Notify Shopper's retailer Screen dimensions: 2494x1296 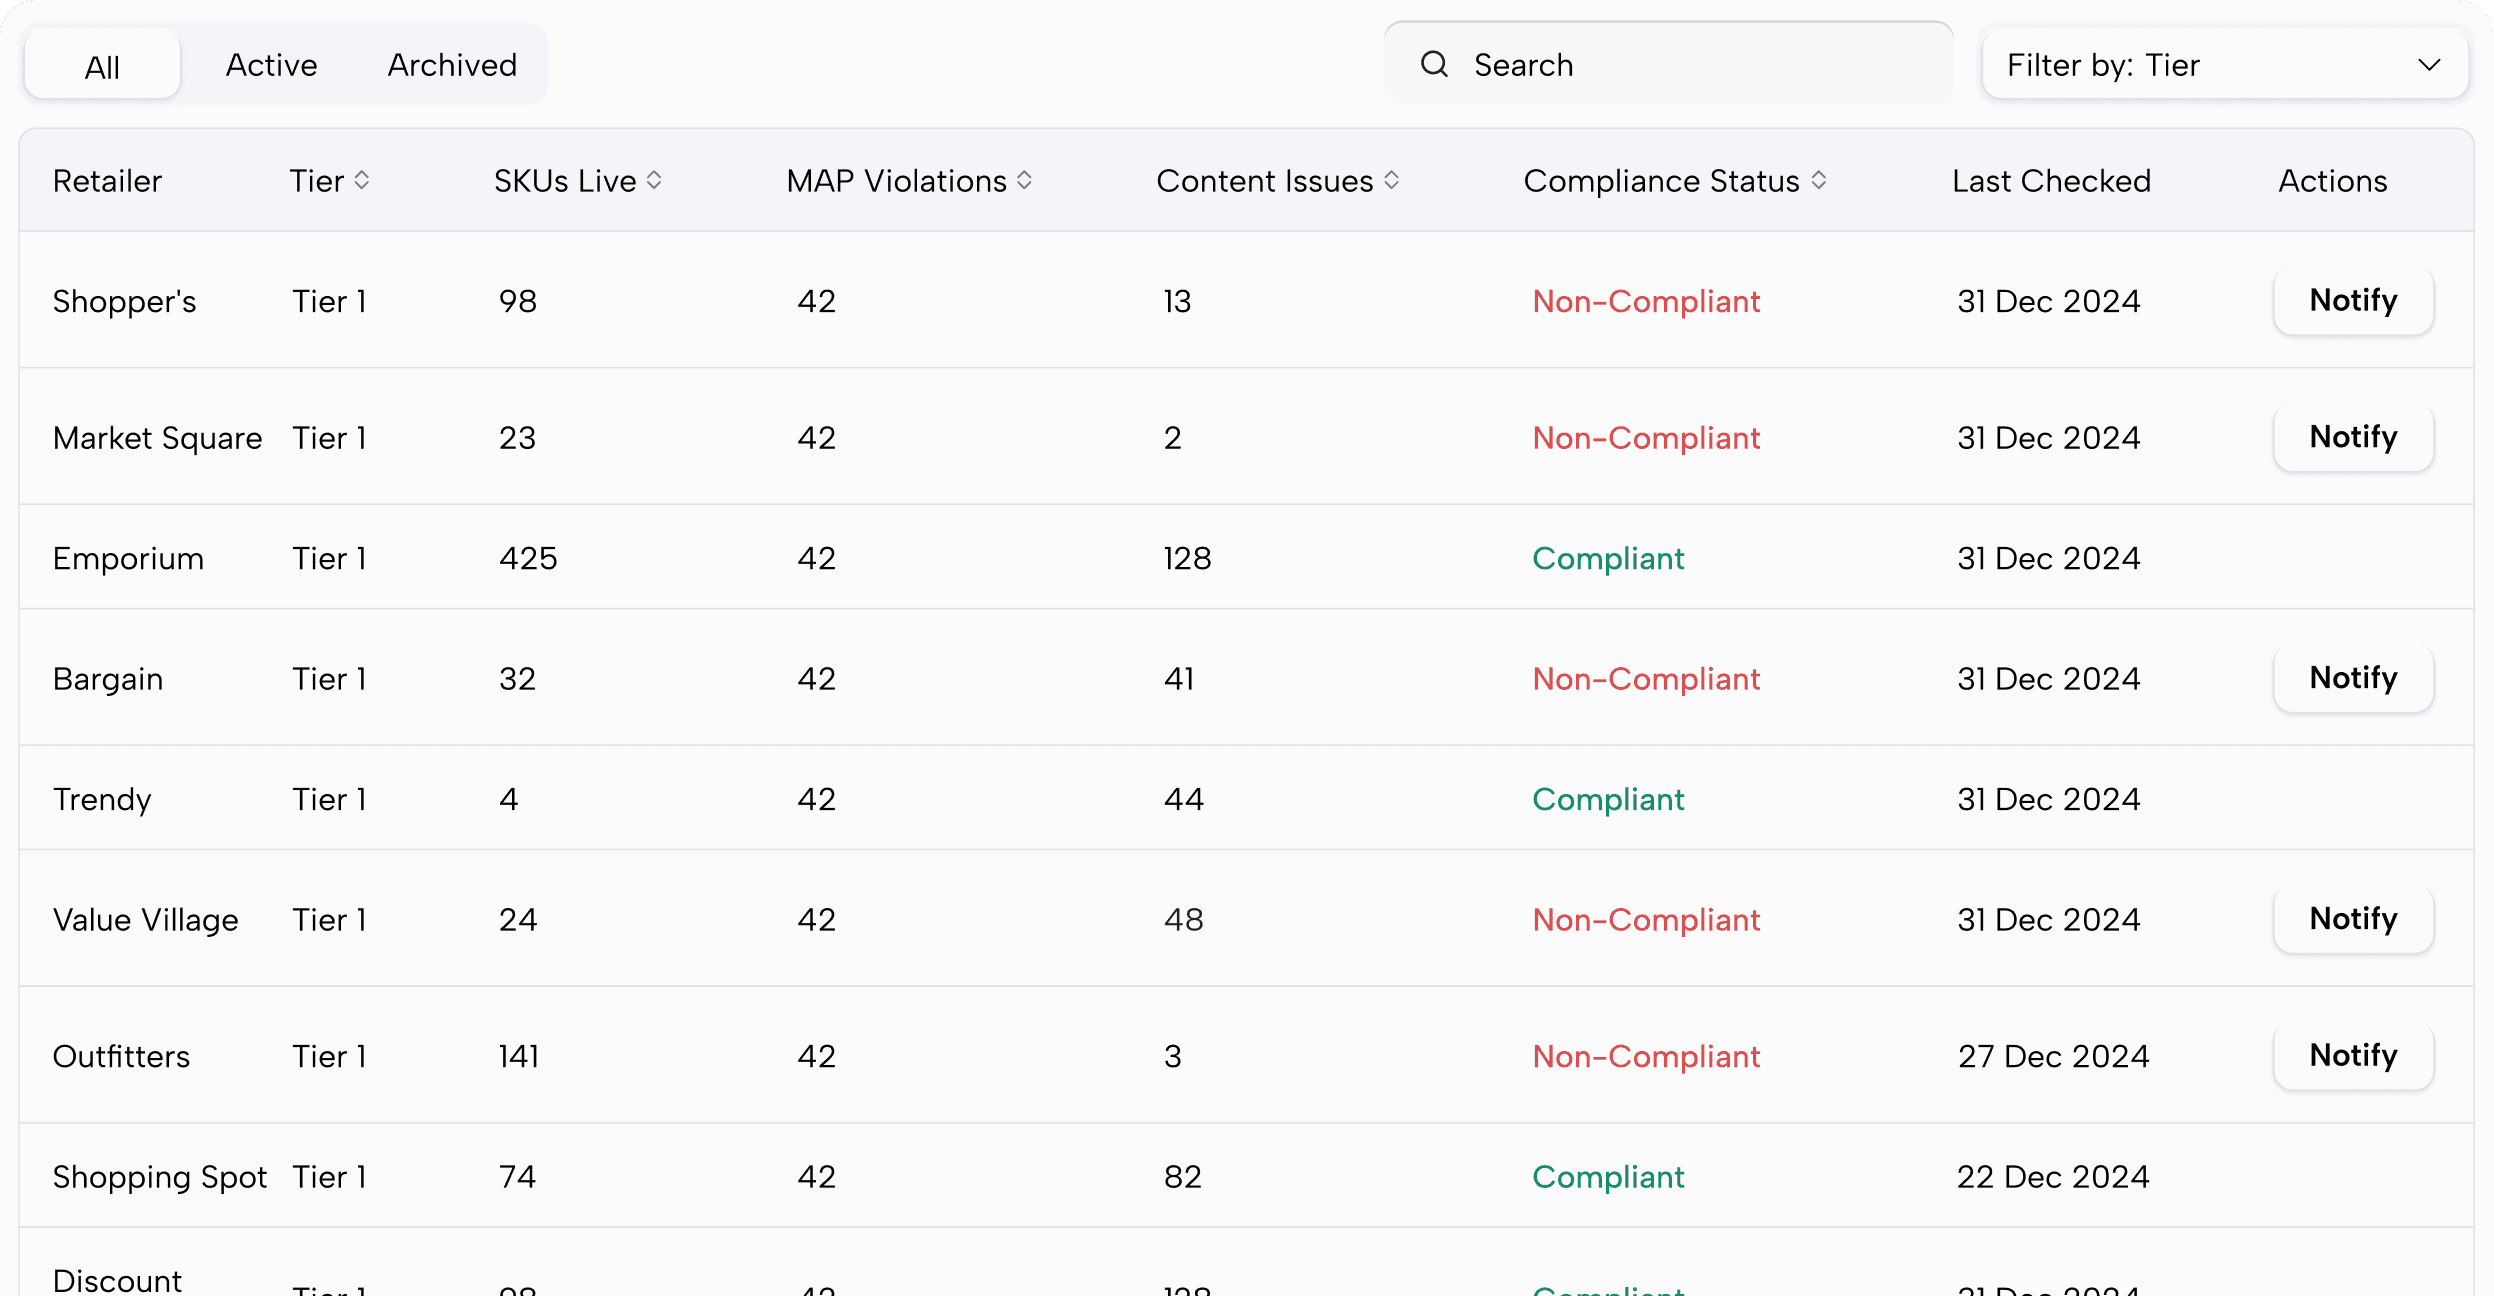pos(2352,301)
